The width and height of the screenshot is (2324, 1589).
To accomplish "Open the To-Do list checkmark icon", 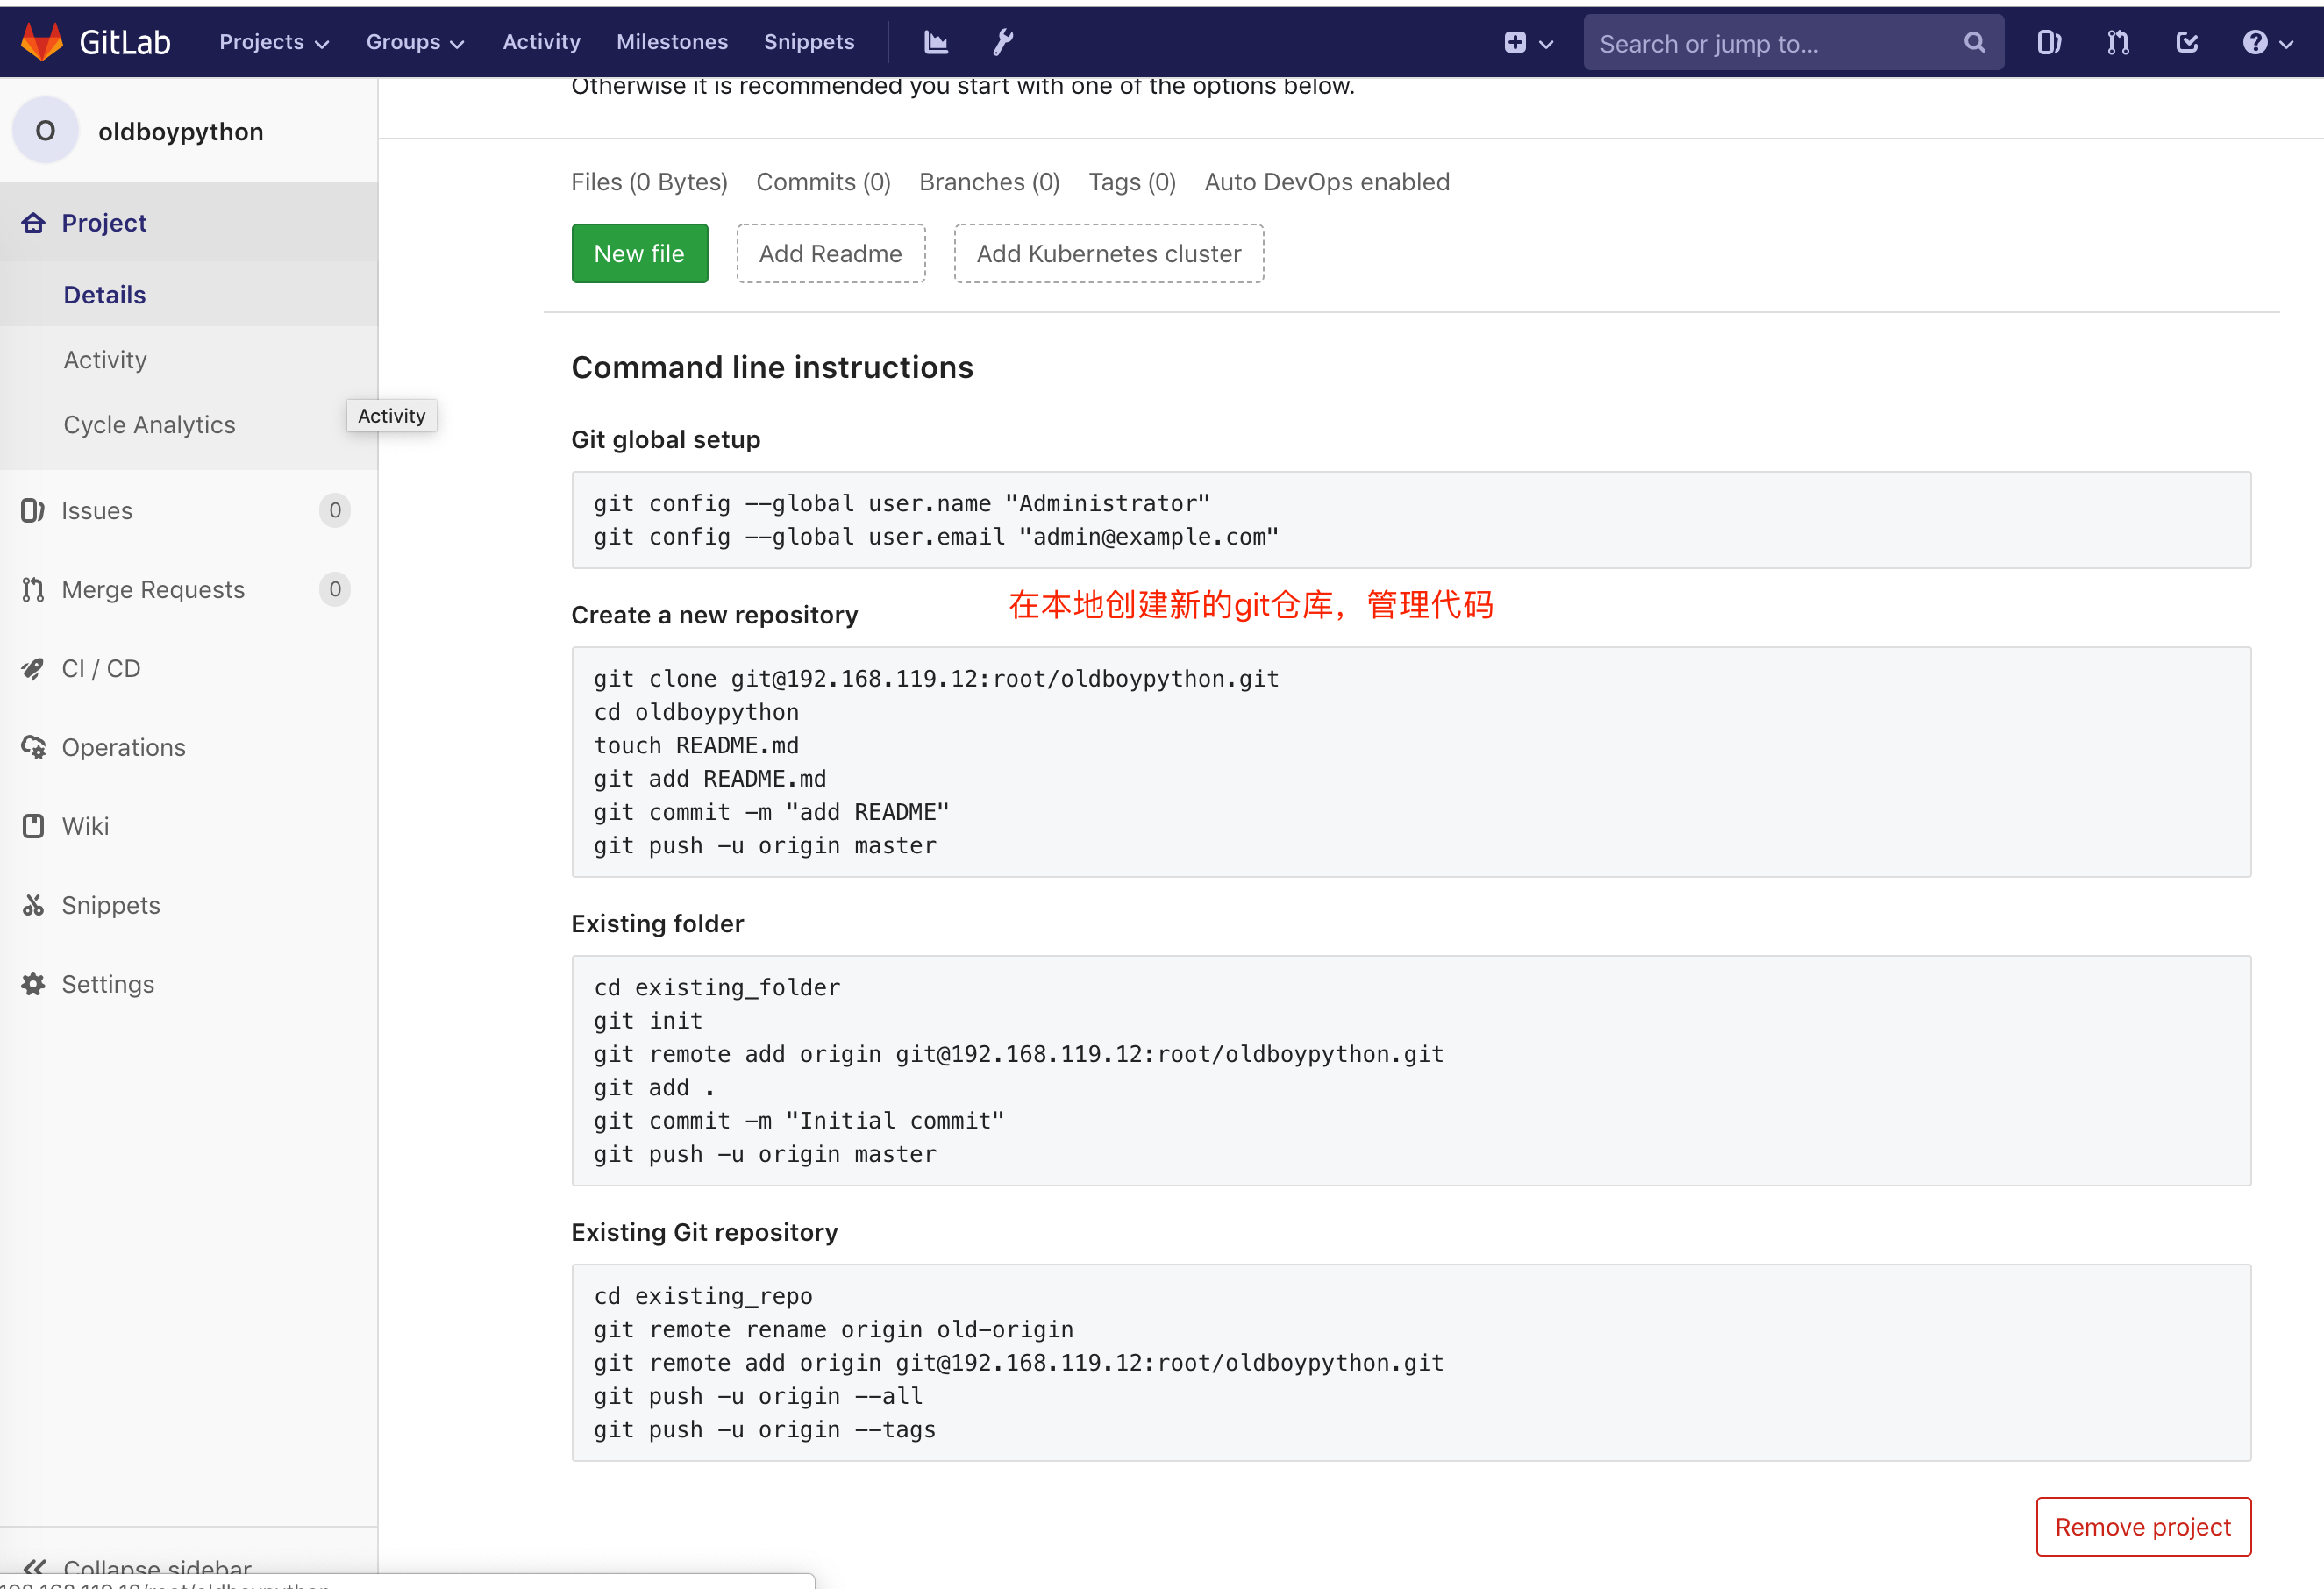I will click(x=2187, y=42).
